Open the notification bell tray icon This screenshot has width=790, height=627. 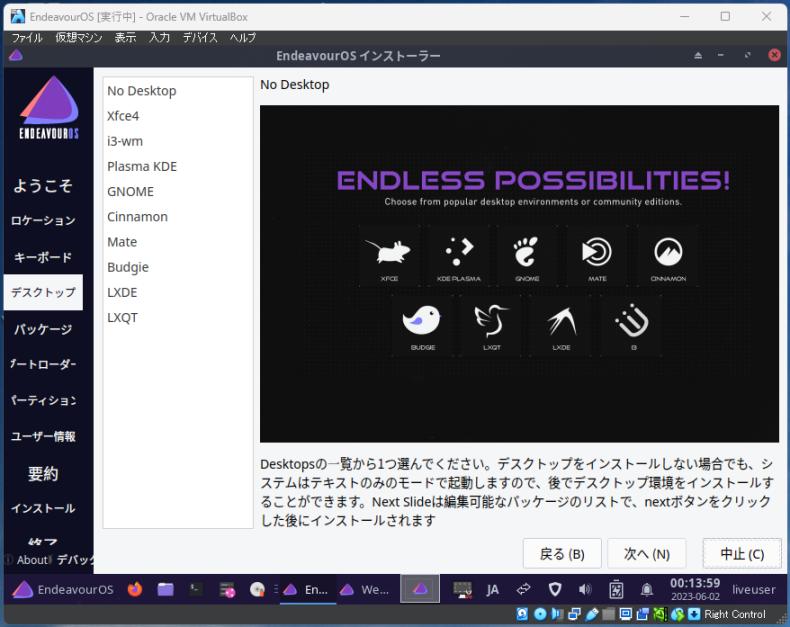tap(647, 589)
